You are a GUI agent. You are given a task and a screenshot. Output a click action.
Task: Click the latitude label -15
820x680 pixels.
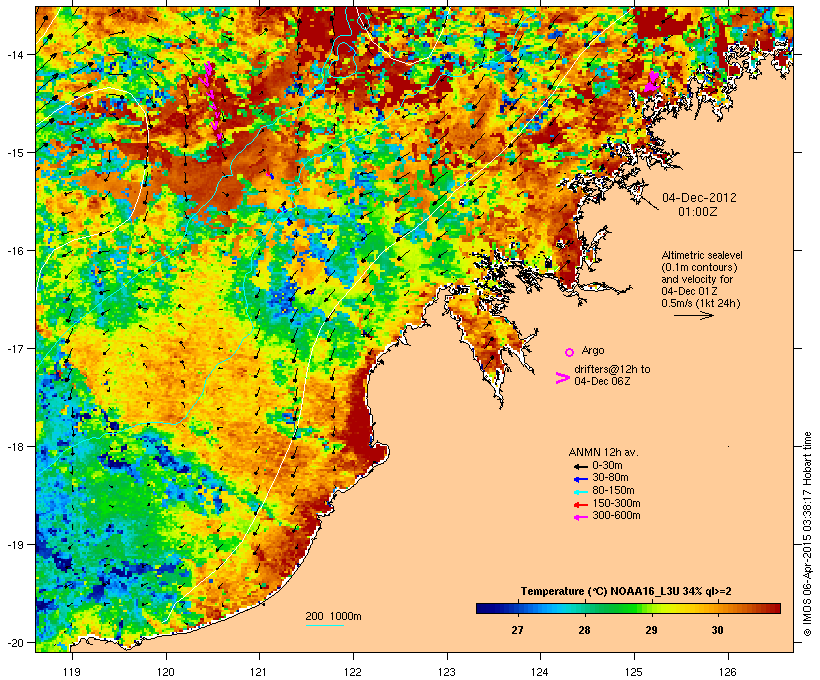click(14, 153)
